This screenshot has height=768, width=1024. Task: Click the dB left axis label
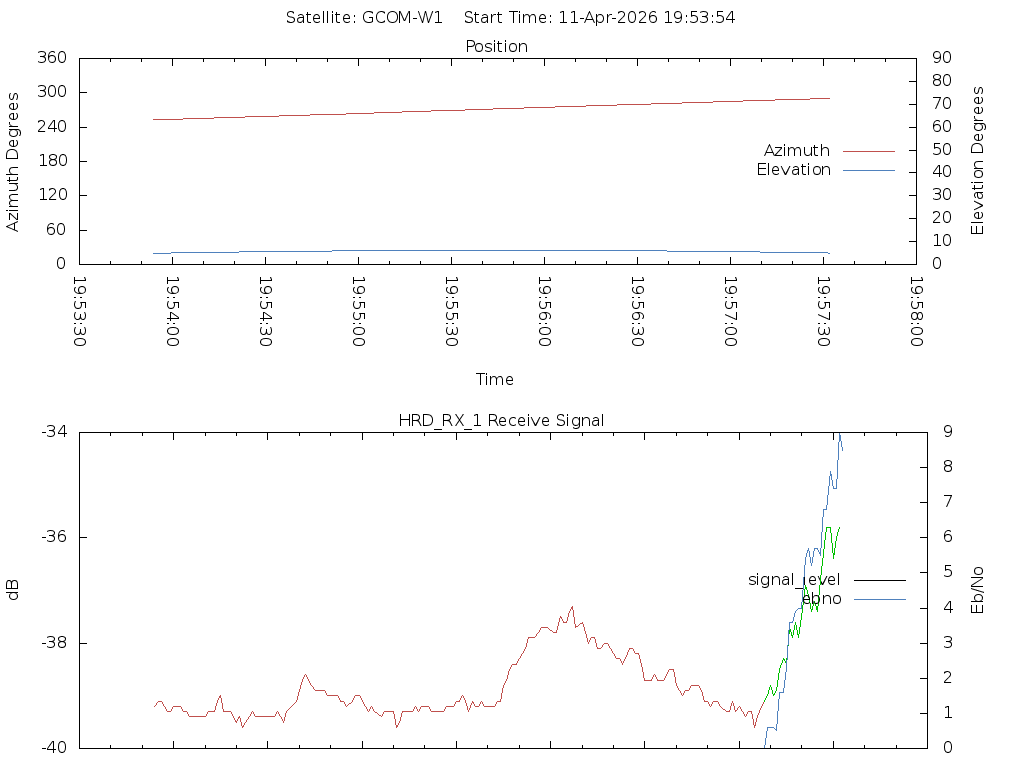coord(13,590)
